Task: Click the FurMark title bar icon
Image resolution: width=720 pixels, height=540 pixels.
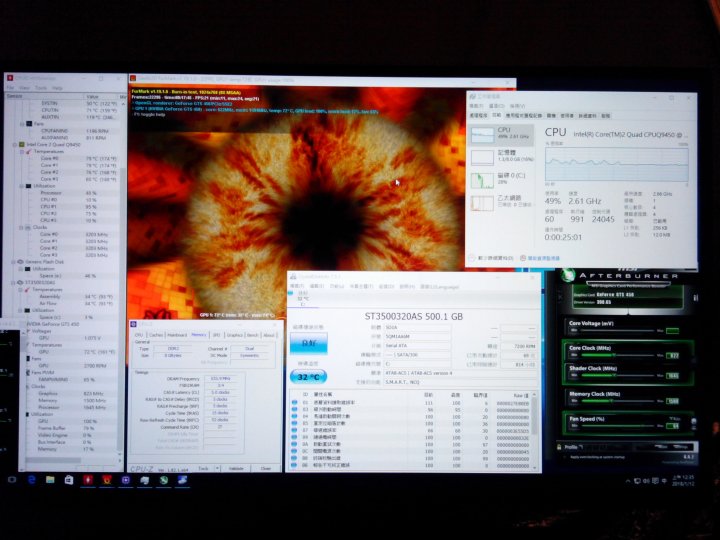Action: 133,79
